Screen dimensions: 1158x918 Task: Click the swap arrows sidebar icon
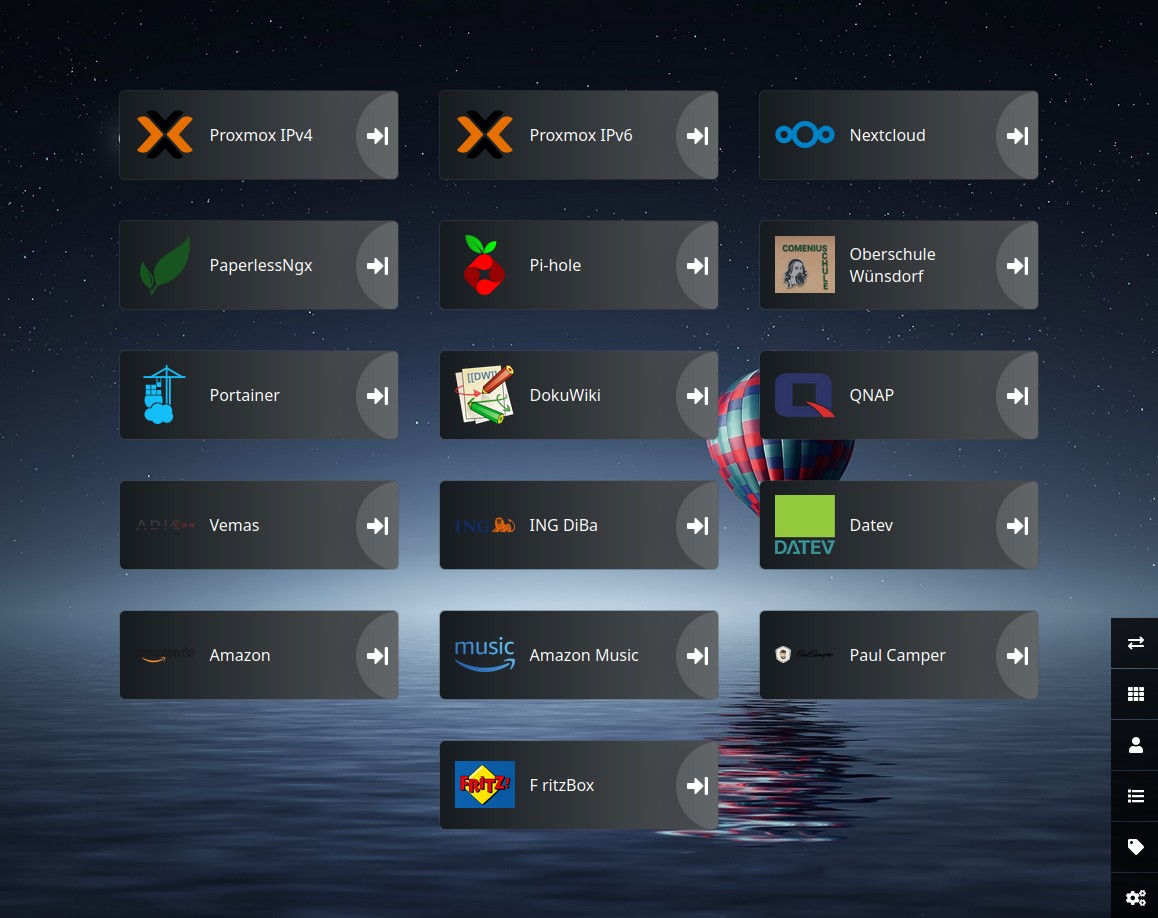(x=1135, y=643)
